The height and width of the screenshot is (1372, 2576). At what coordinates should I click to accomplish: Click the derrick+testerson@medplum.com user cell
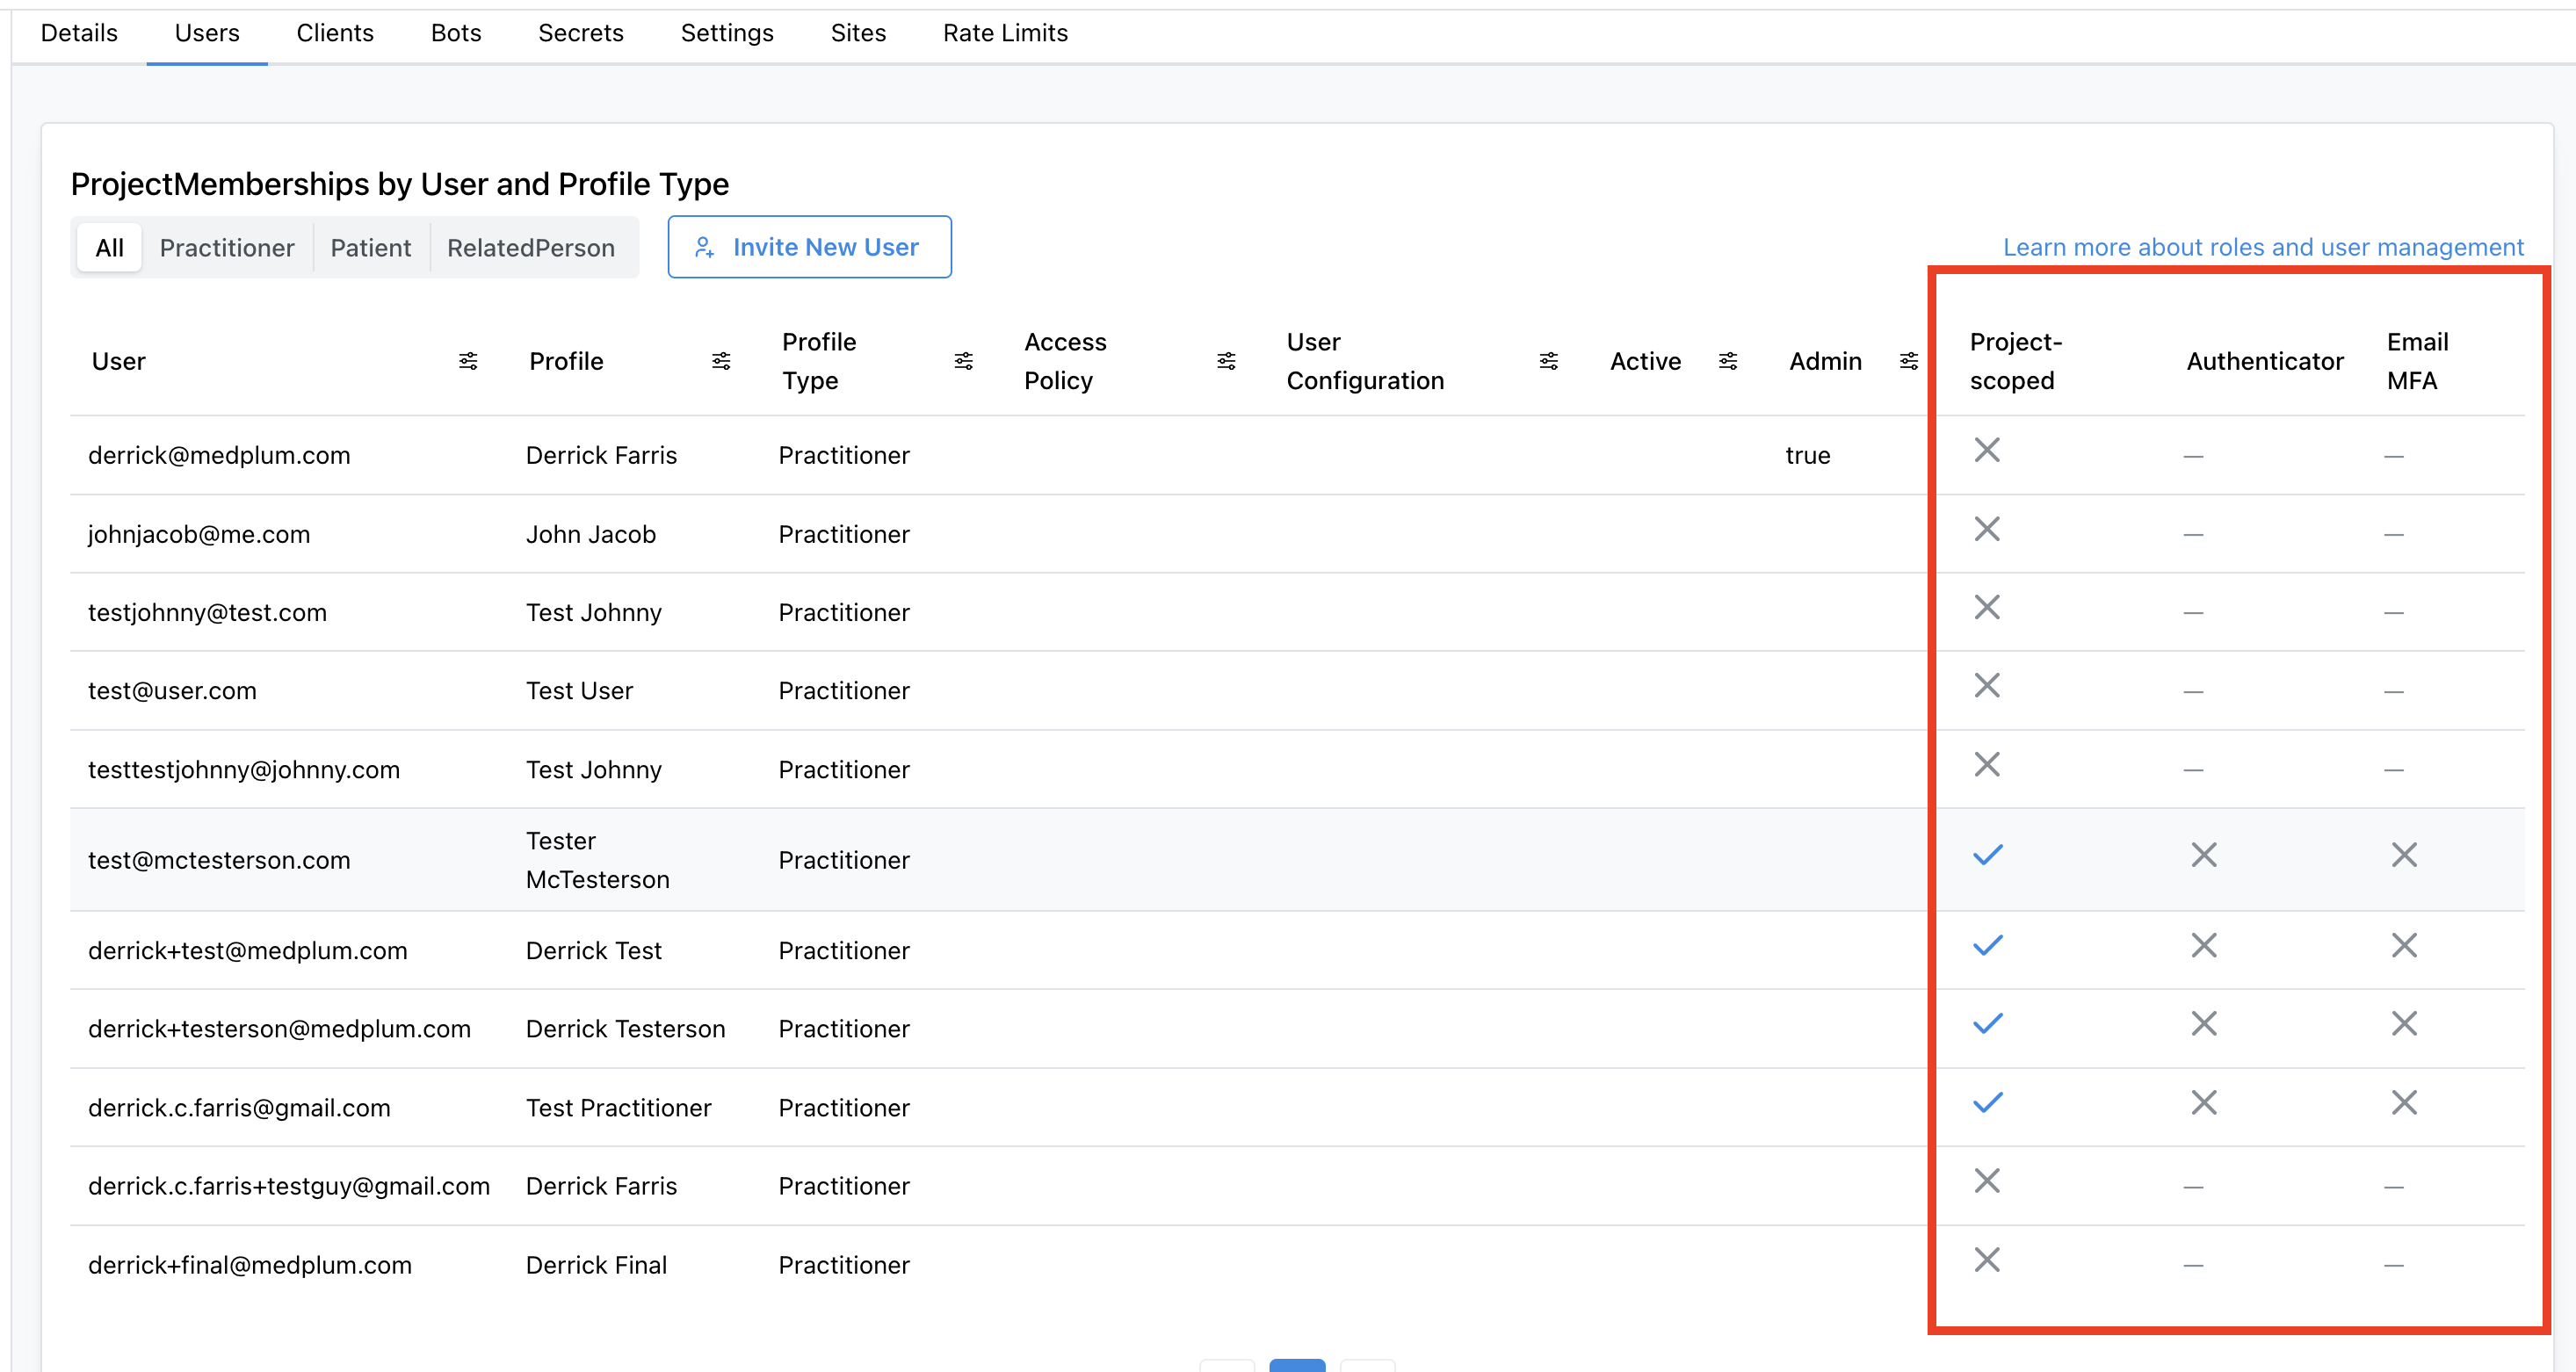(x=279, y=1028)
